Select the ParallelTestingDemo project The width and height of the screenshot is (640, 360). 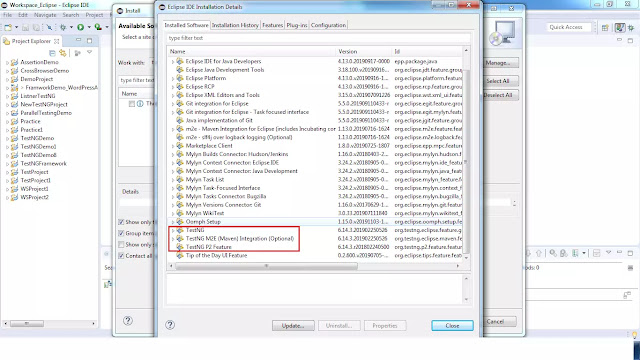[46, 113]
